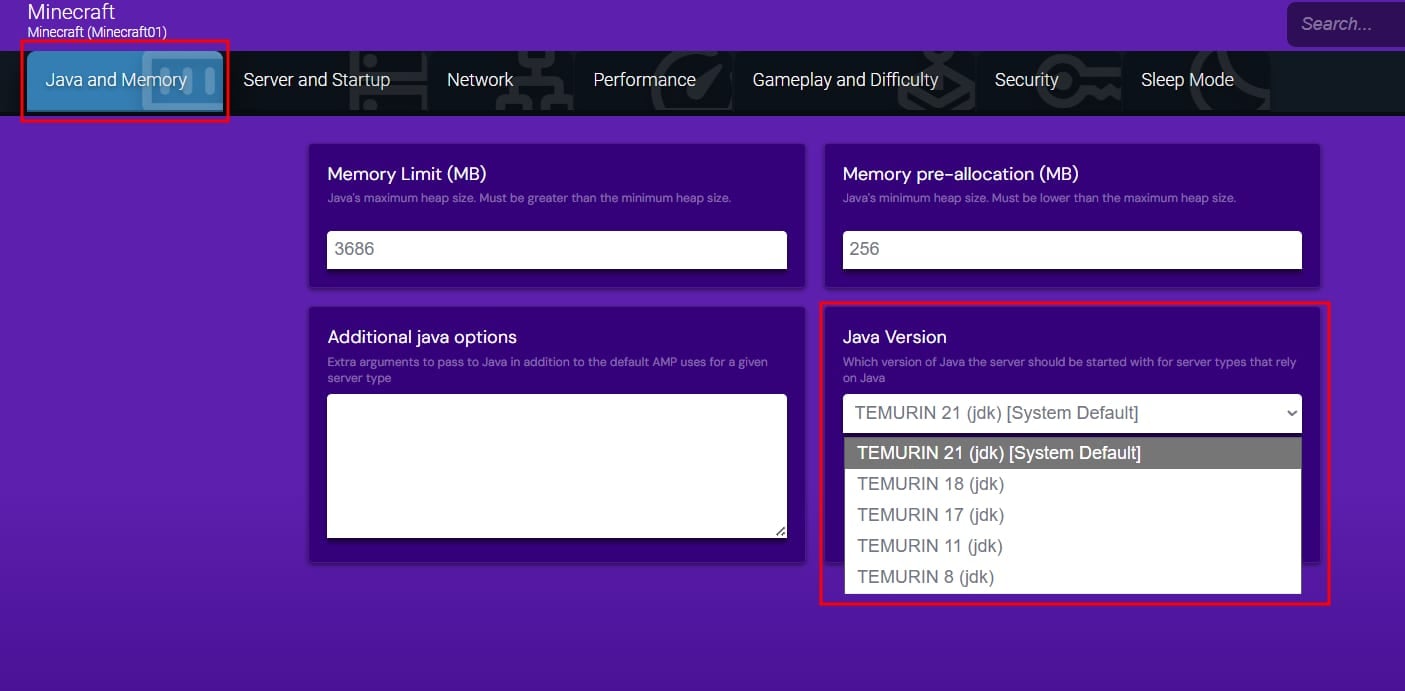This screenshot has width=1405, height=691.
Task: Click the Additional java options heading
Action: pyautogui.click(x=422, y=337)
